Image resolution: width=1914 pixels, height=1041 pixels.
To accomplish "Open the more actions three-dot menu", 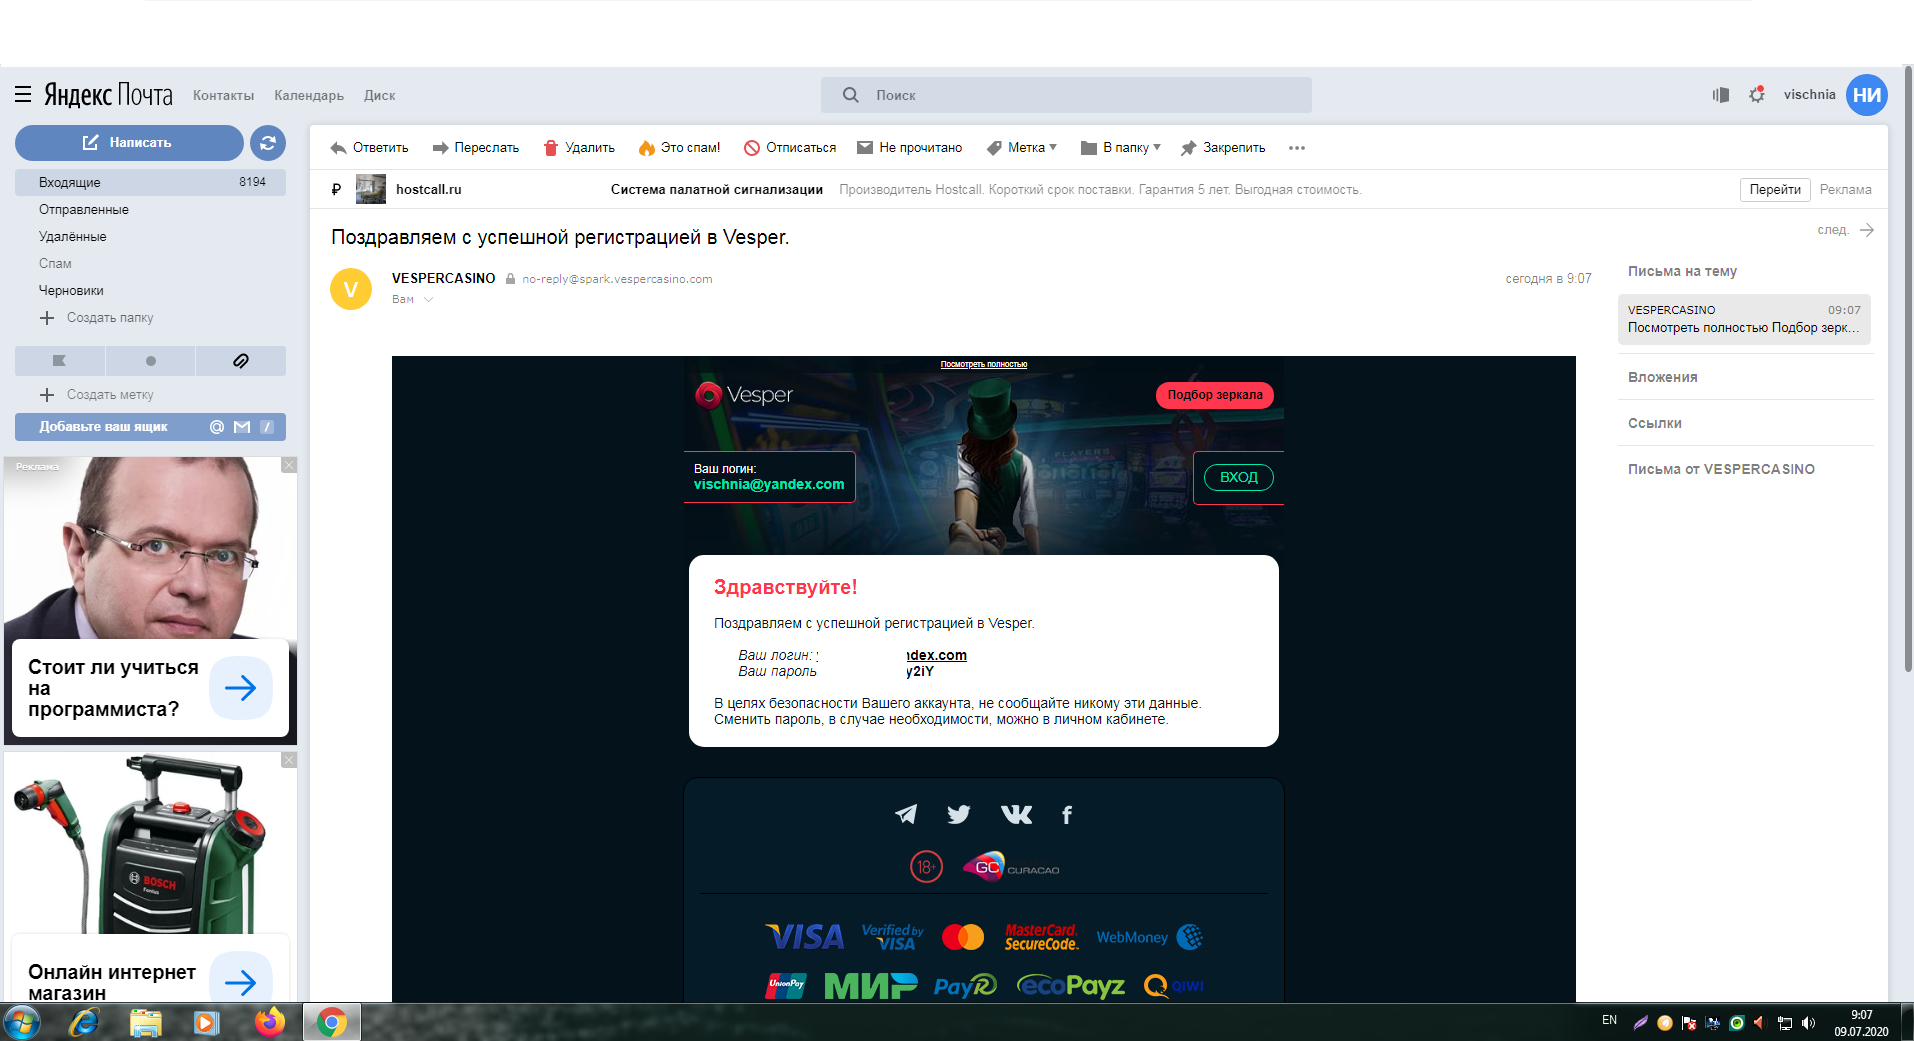I will pos(1297,148).
